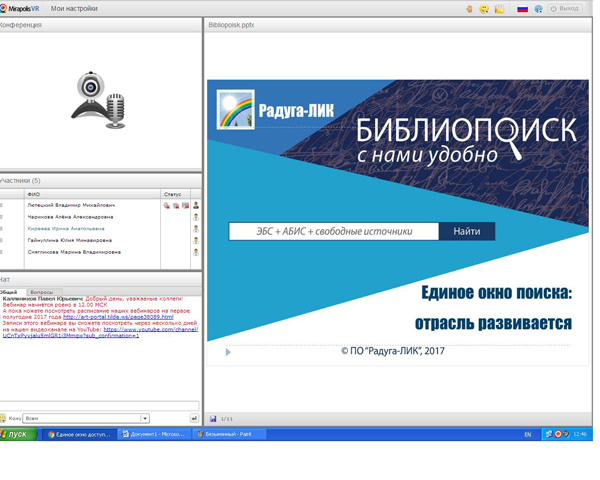Viewport: 600px width, 480px height.
Task: Click second muted status icon for Владимир Михайлович
Action: pyautogui.click(x=176, y=206)
